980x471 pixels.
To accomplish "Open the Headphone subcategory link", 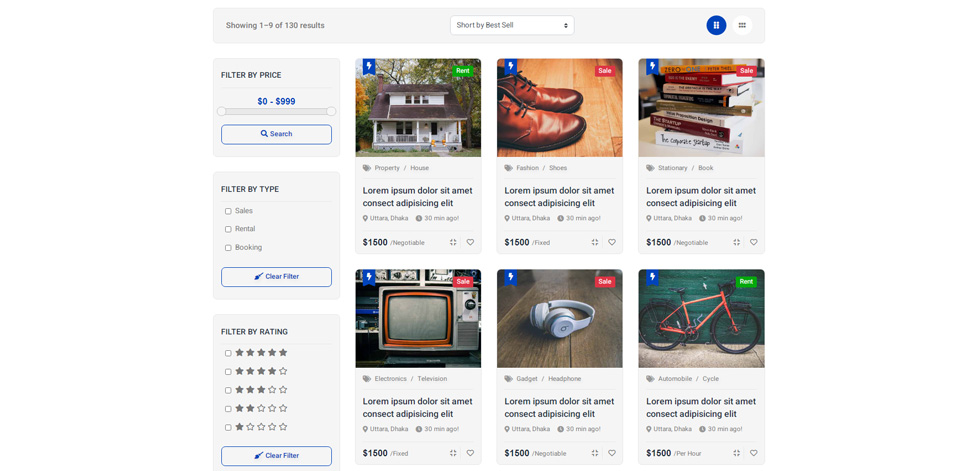I will coord(564,379).
